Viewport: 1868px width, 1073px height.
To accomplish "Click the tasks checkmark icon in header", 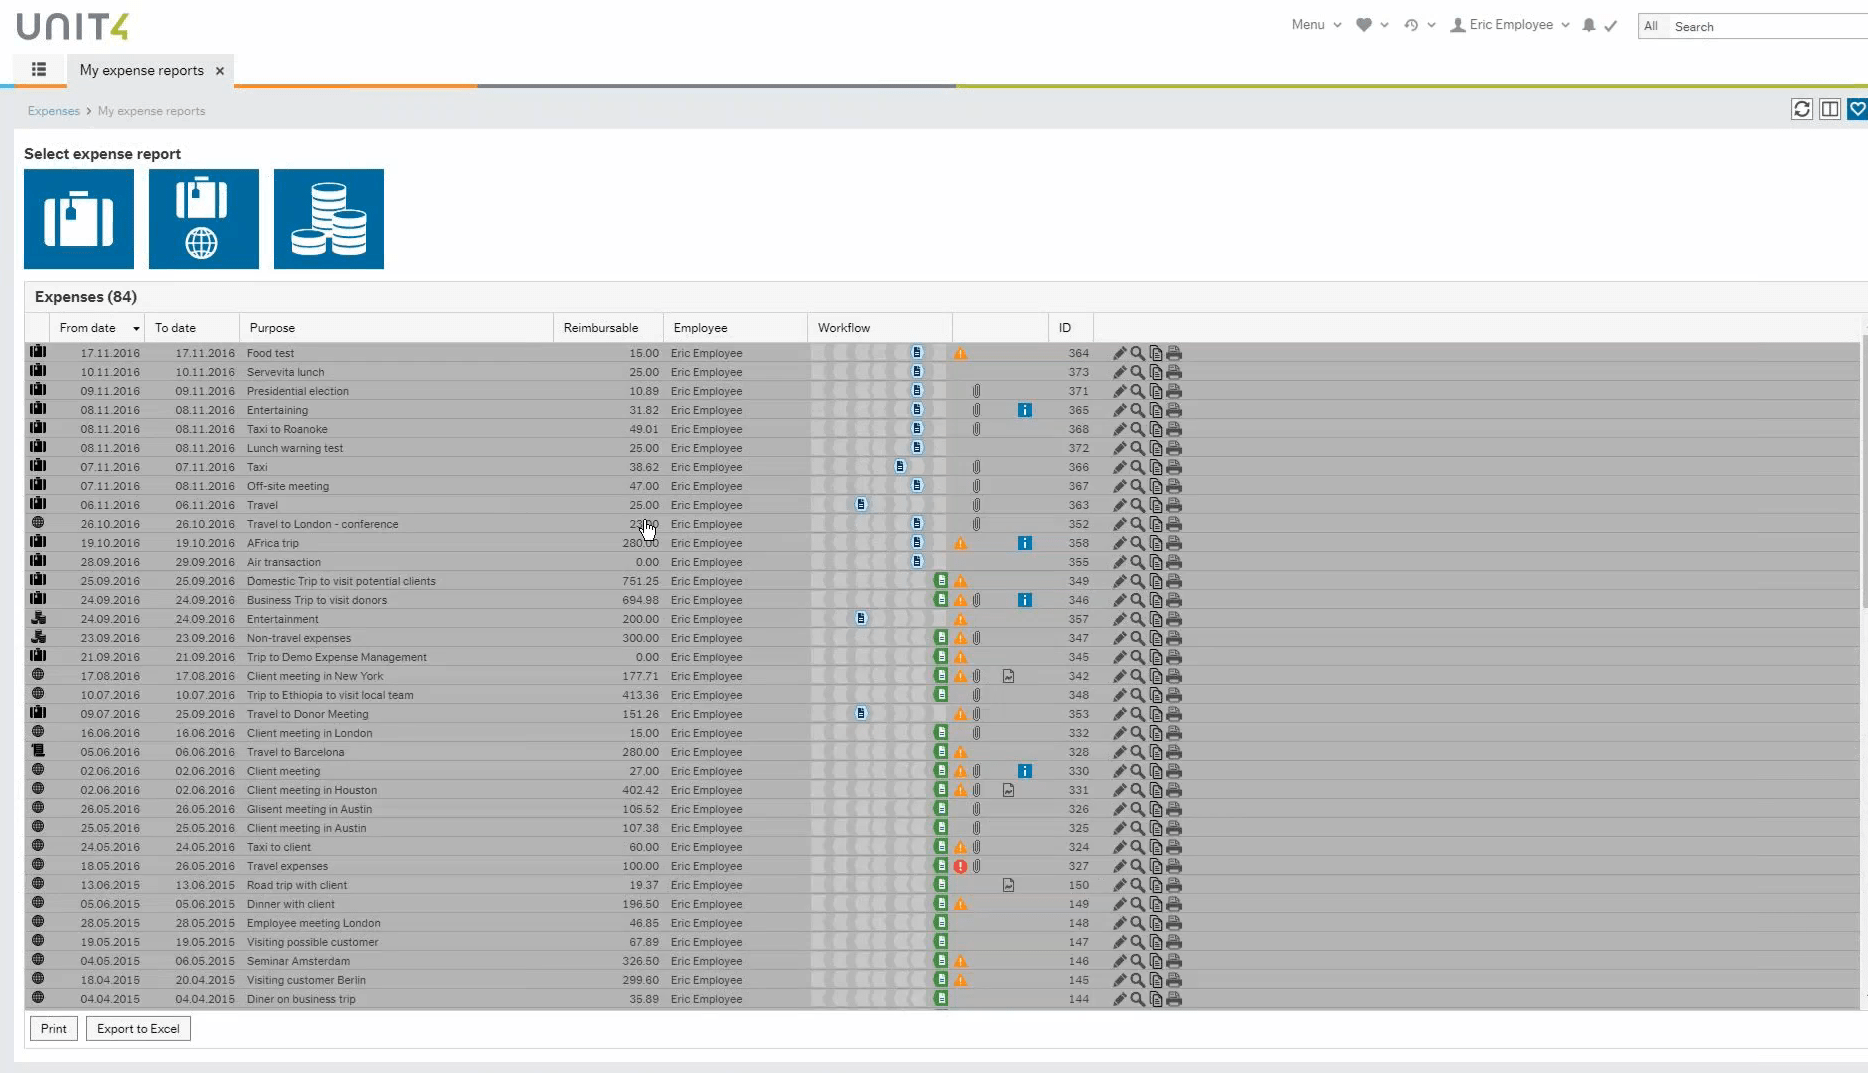I will point(1611,26).
